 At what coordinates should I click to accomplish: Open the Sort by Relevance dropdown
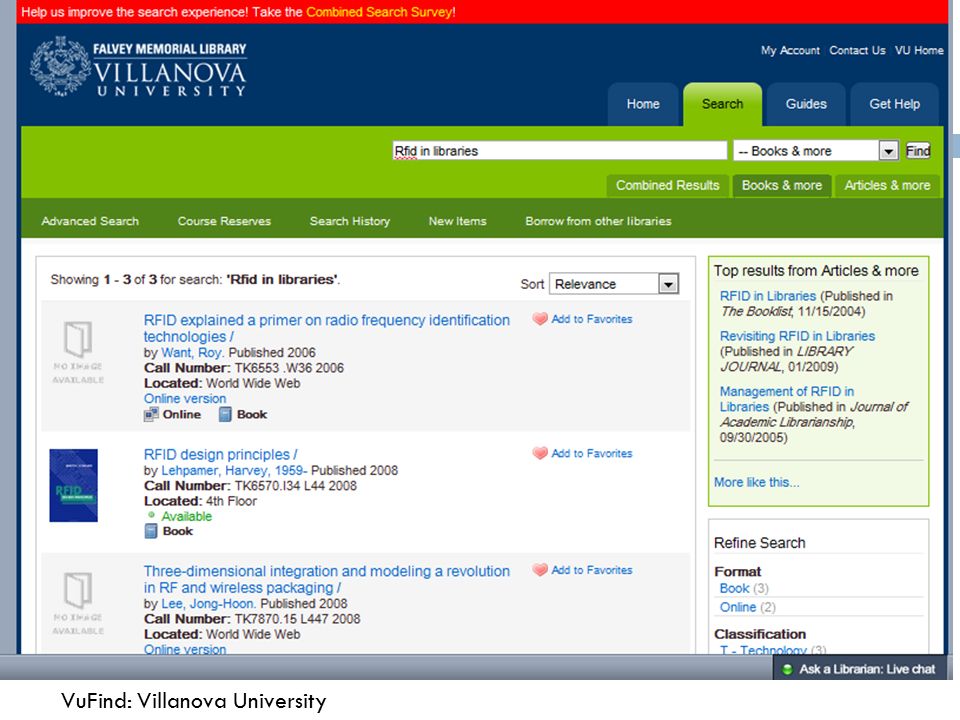point(614,284)
